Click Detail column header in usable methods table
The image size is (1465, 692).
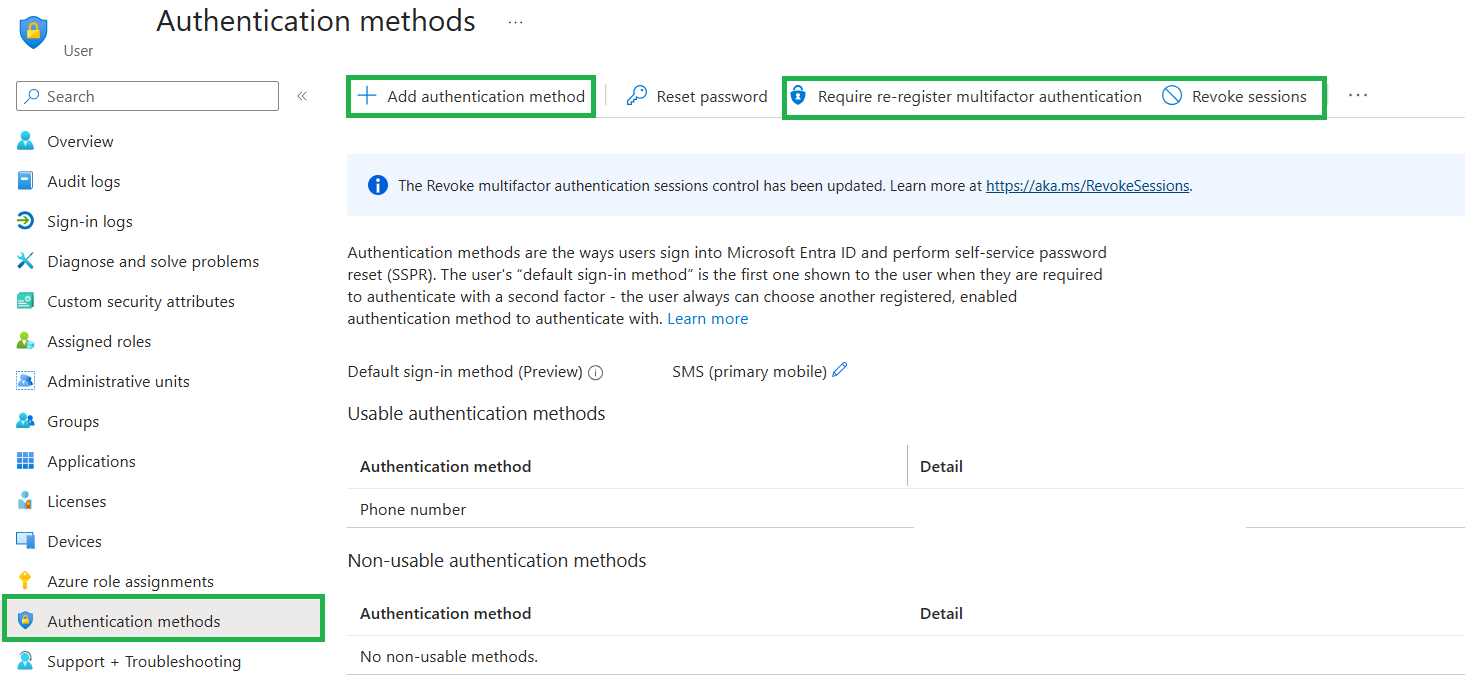[941, 466]
